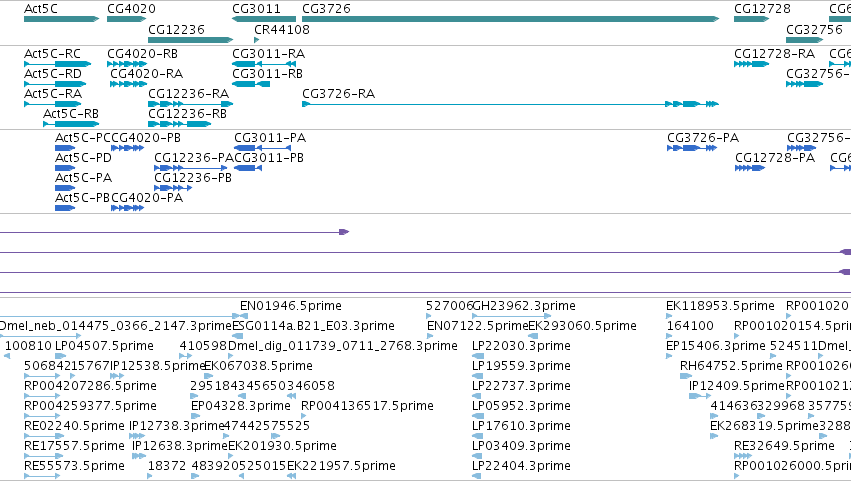Viewport: 851px width, 481px height.
Task: Click the purple arrowhead feature end
Action: pyautogui.click(x=344, y=232)
